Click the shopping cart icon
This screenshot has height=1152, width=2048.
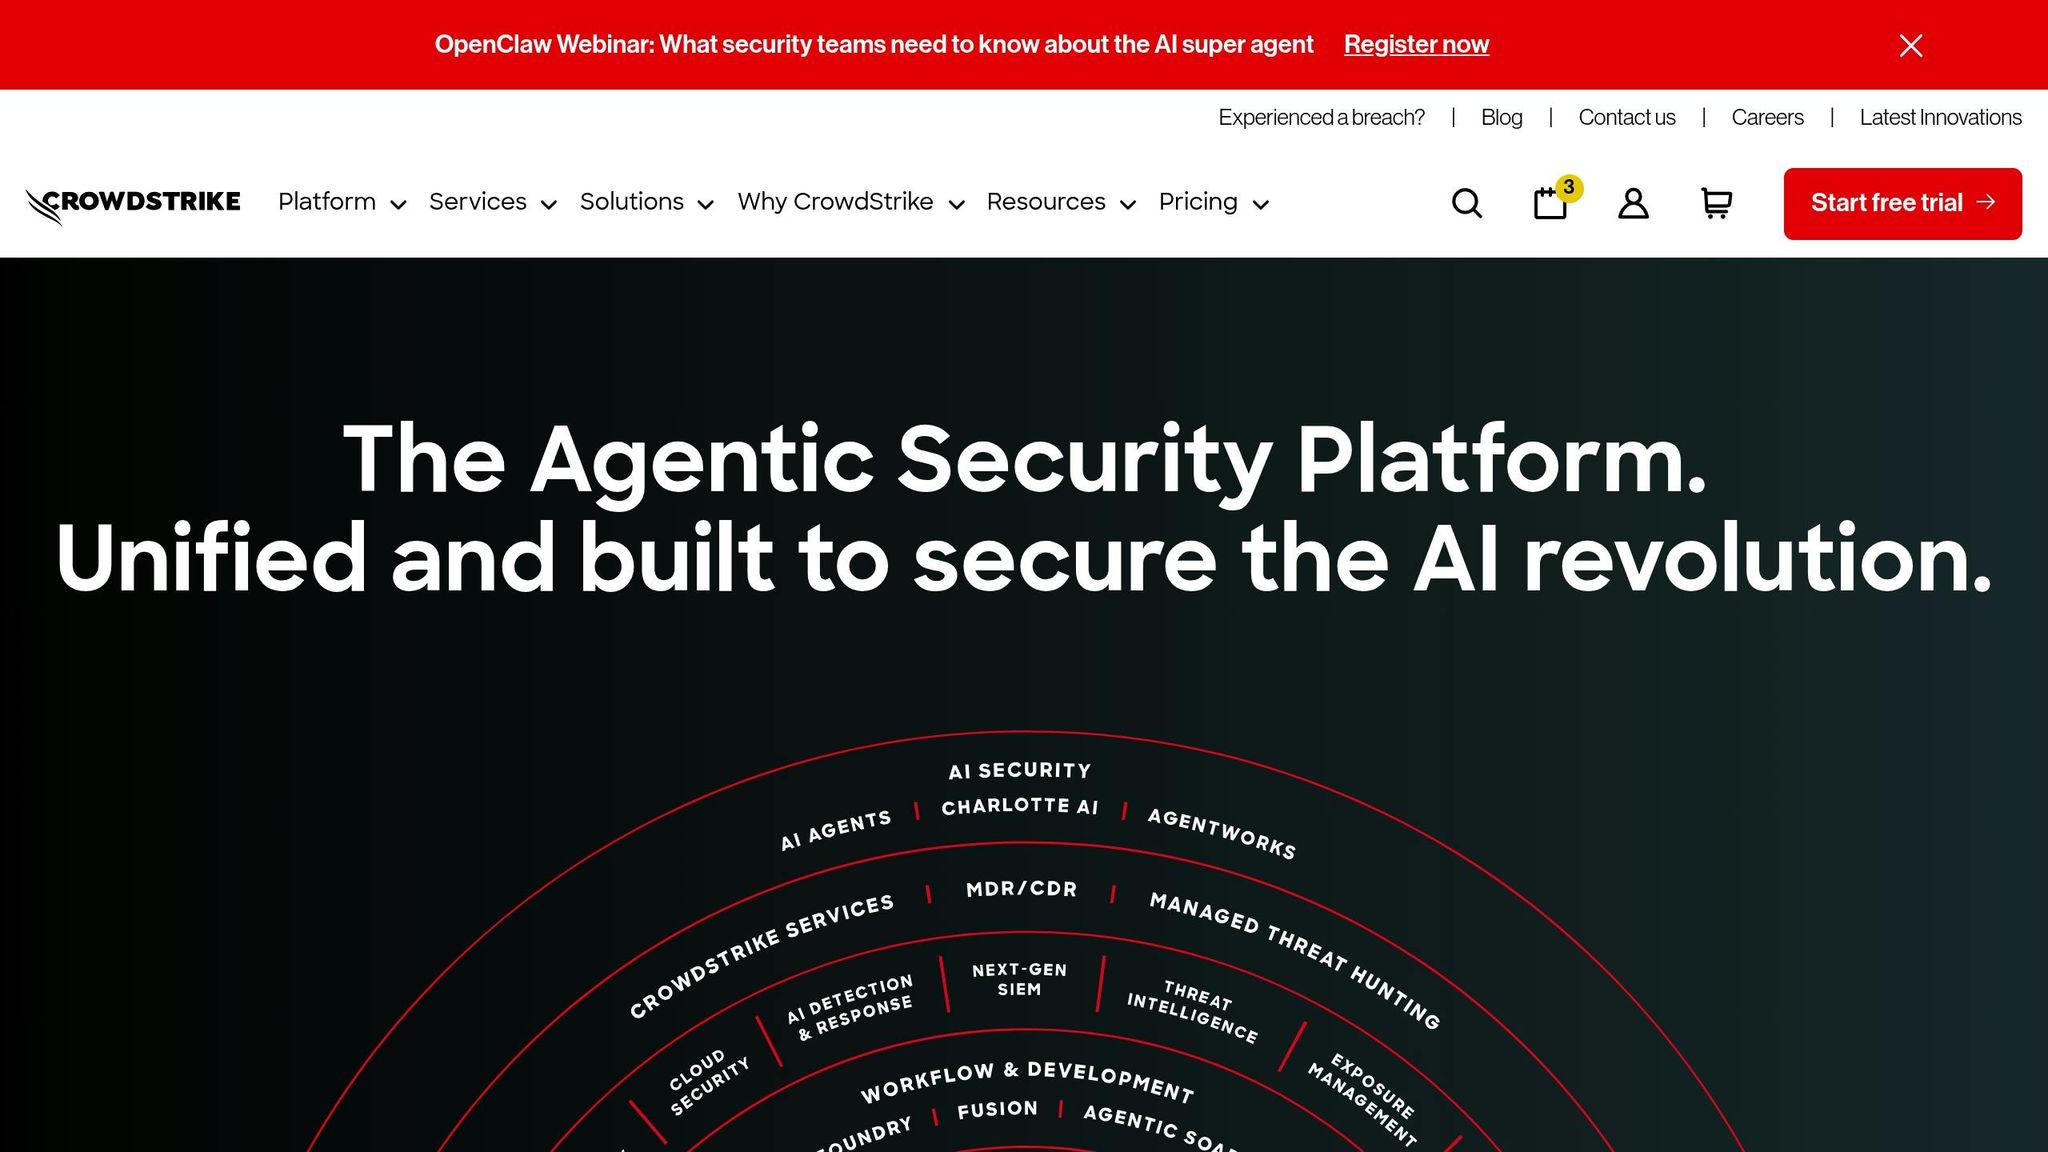1716,203
